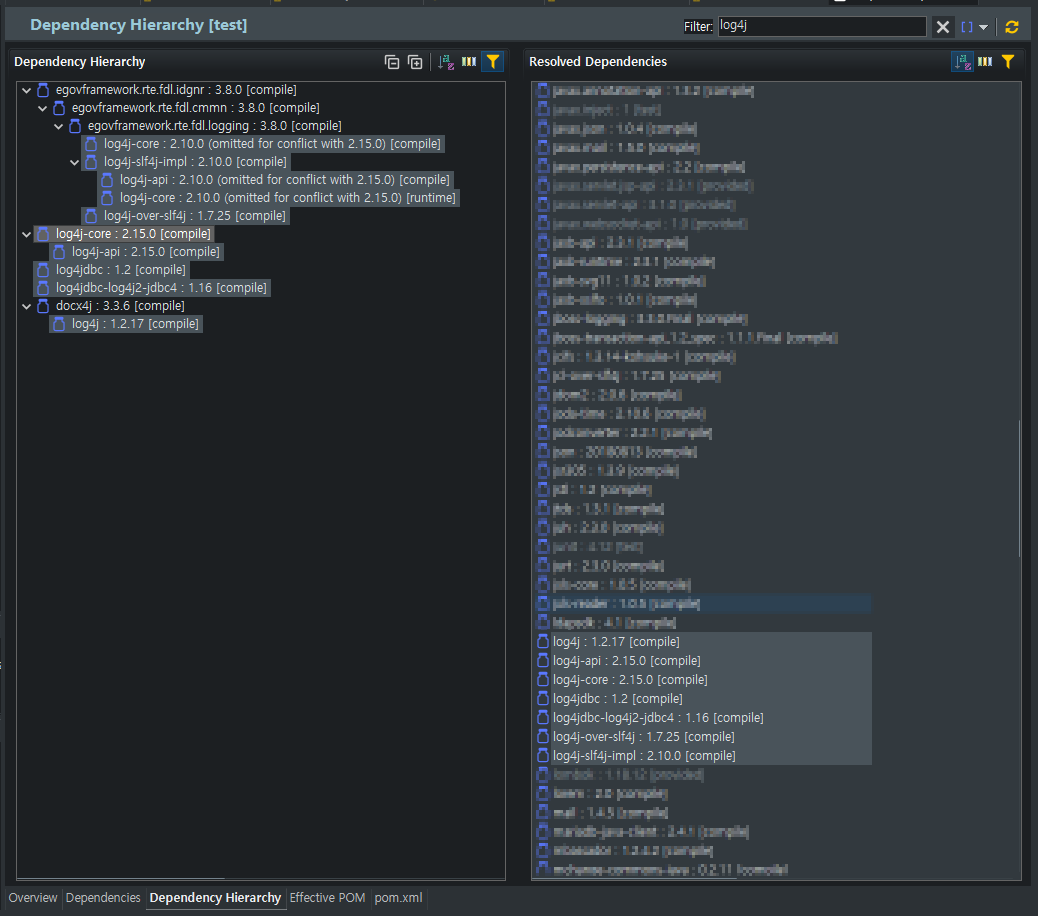The width and height of the screenshot is (1038, 916).
Task: Click jar icon beside log4j-over-slf4j in hierarchy
Action: pos(91,216)
